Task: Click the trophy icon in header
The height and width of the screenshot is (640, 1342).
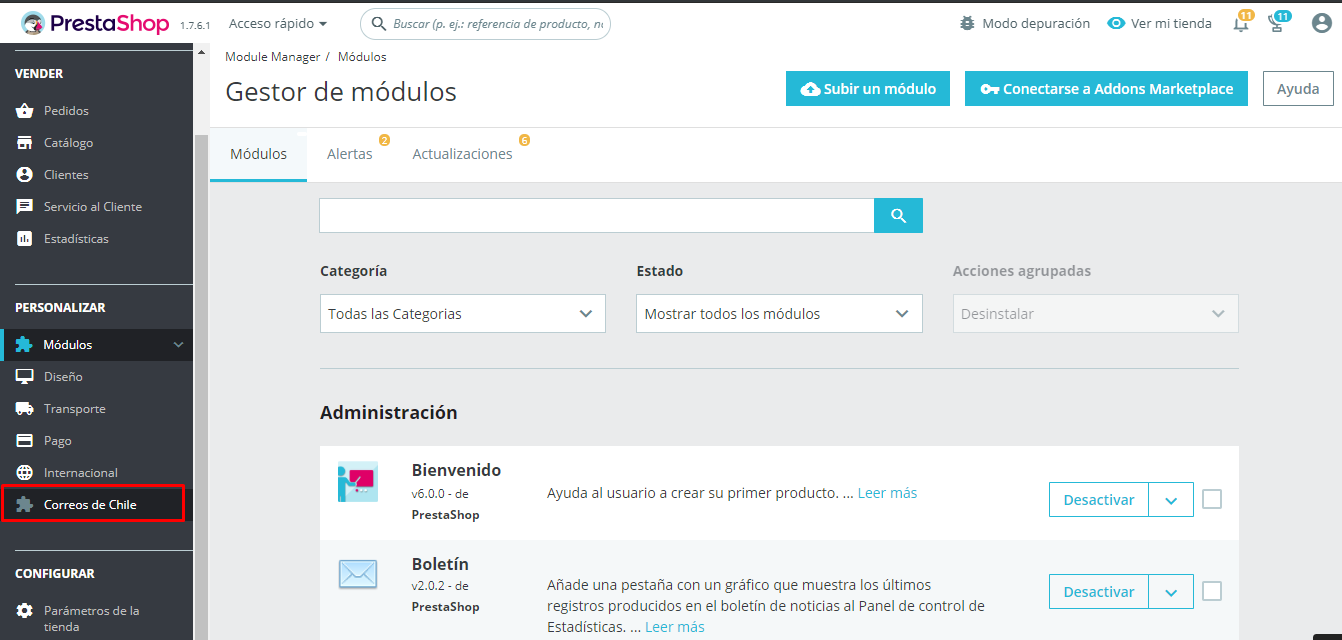Action: point(1277,24)
